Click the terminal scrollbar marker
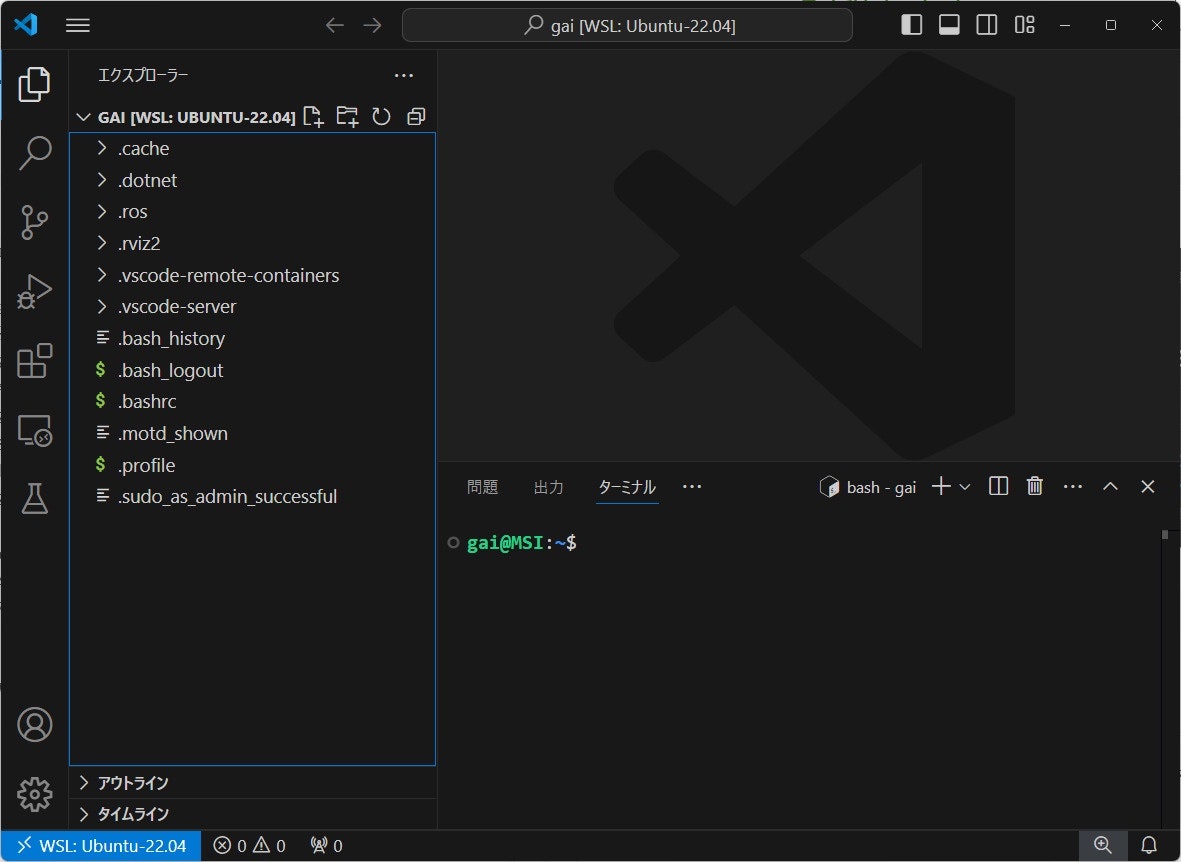The image size is (1181, 862). pyautogui.click(x=1165, y=534)
